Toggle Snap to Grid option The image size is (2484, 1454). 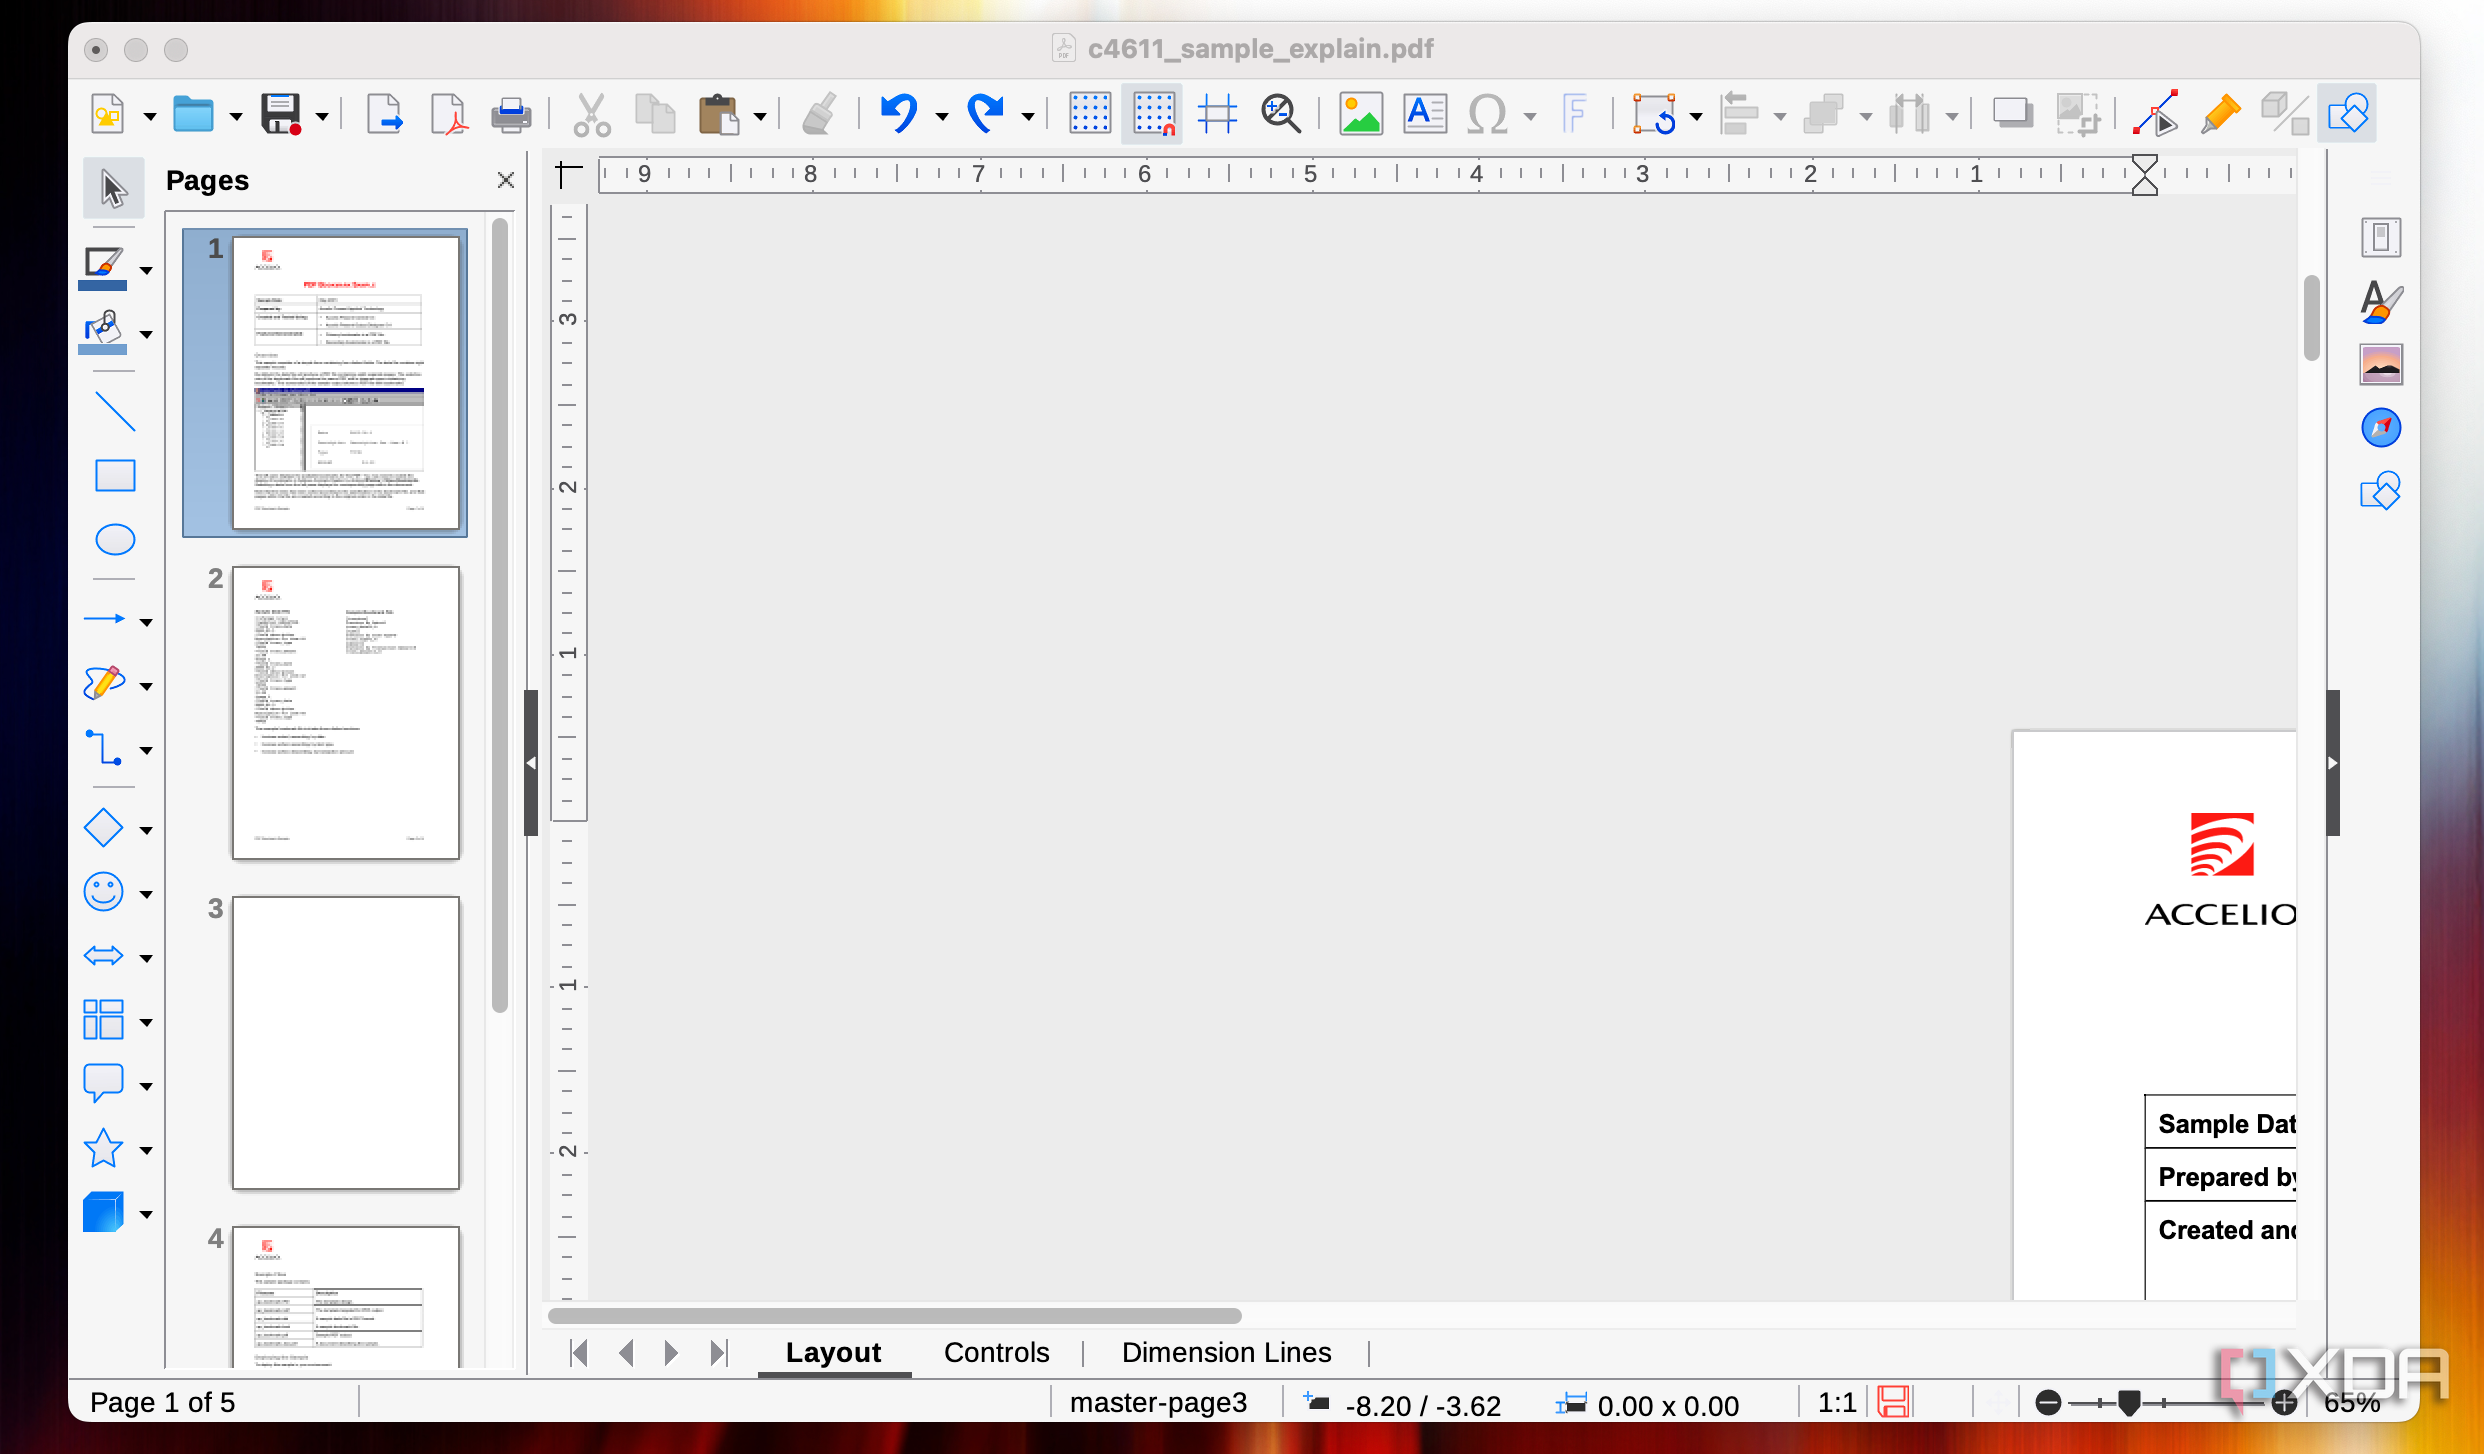tap(1152, 114)
